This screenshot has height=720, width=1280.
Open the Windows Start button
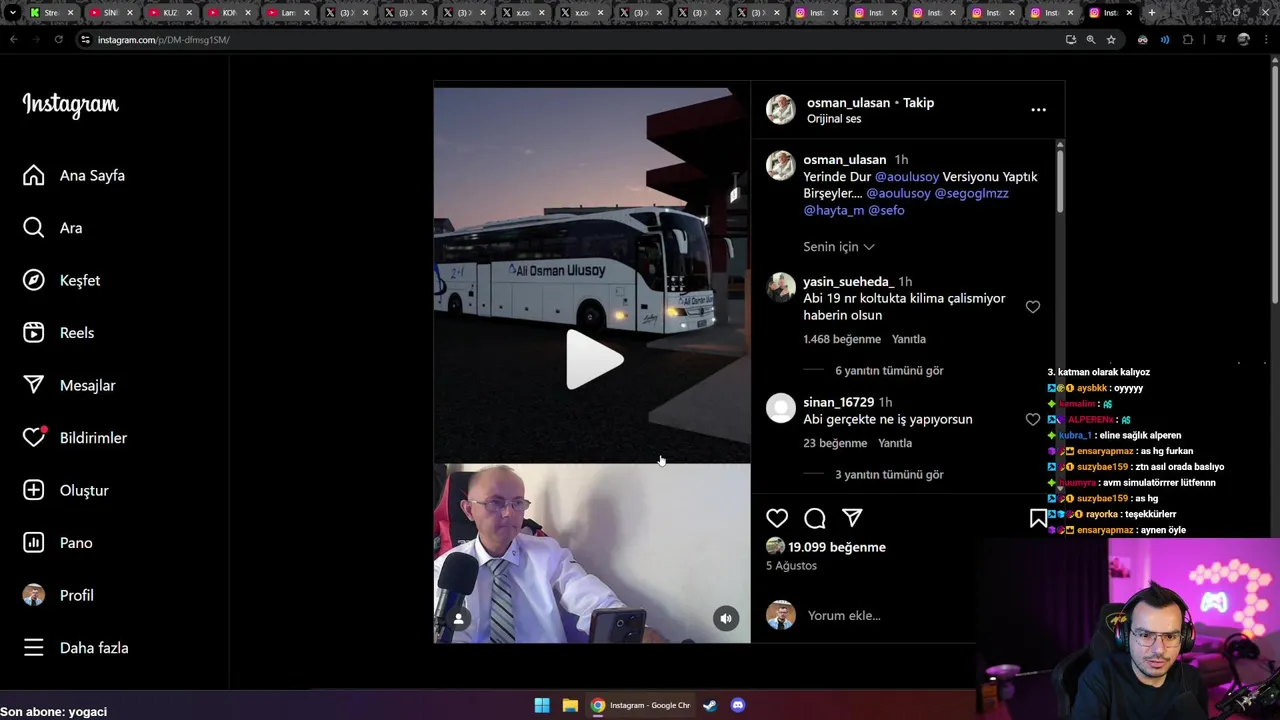click(542, 705)
